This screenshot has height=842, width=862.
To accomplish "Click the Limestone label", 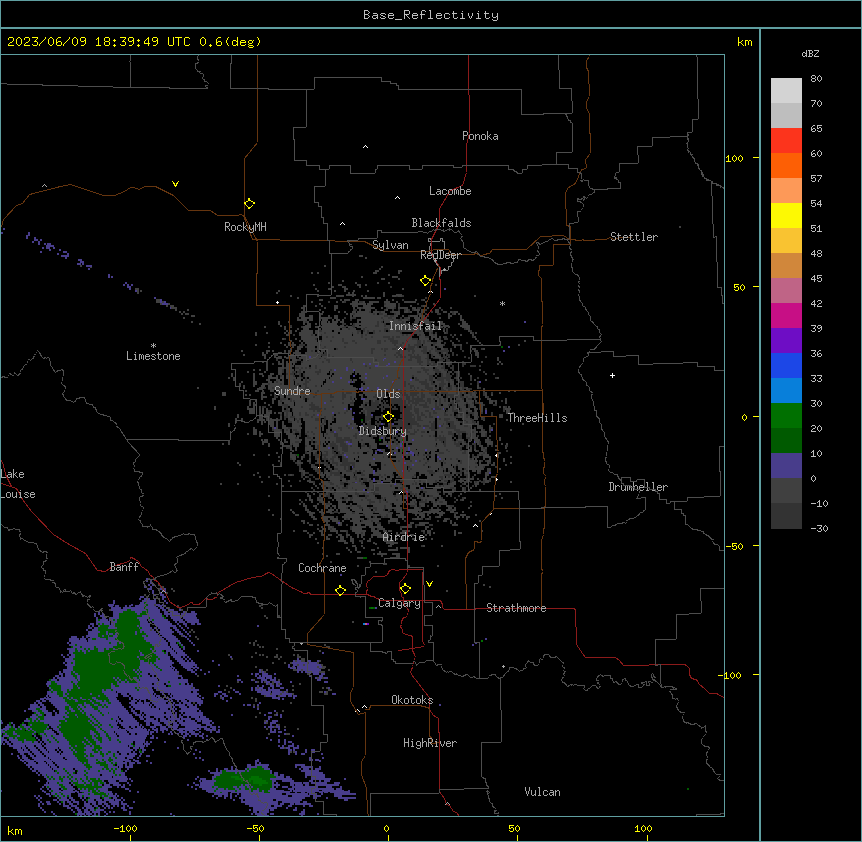I will (153, 356).
